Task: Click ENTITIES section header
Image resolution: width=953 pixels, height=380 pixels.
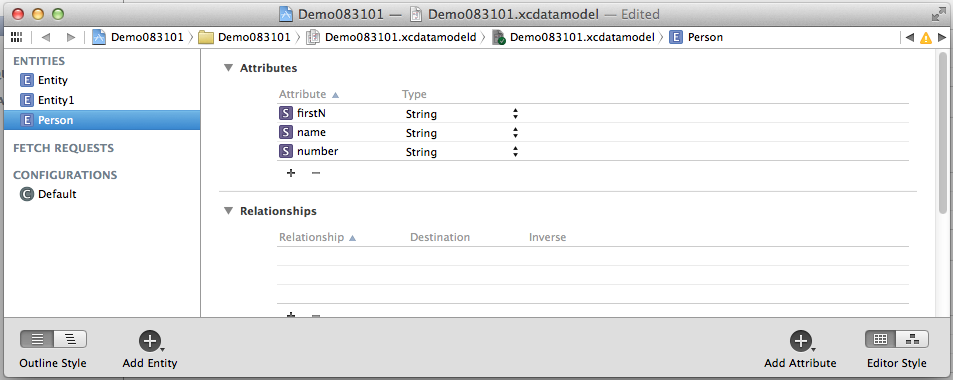Action: tap(39, 61)
